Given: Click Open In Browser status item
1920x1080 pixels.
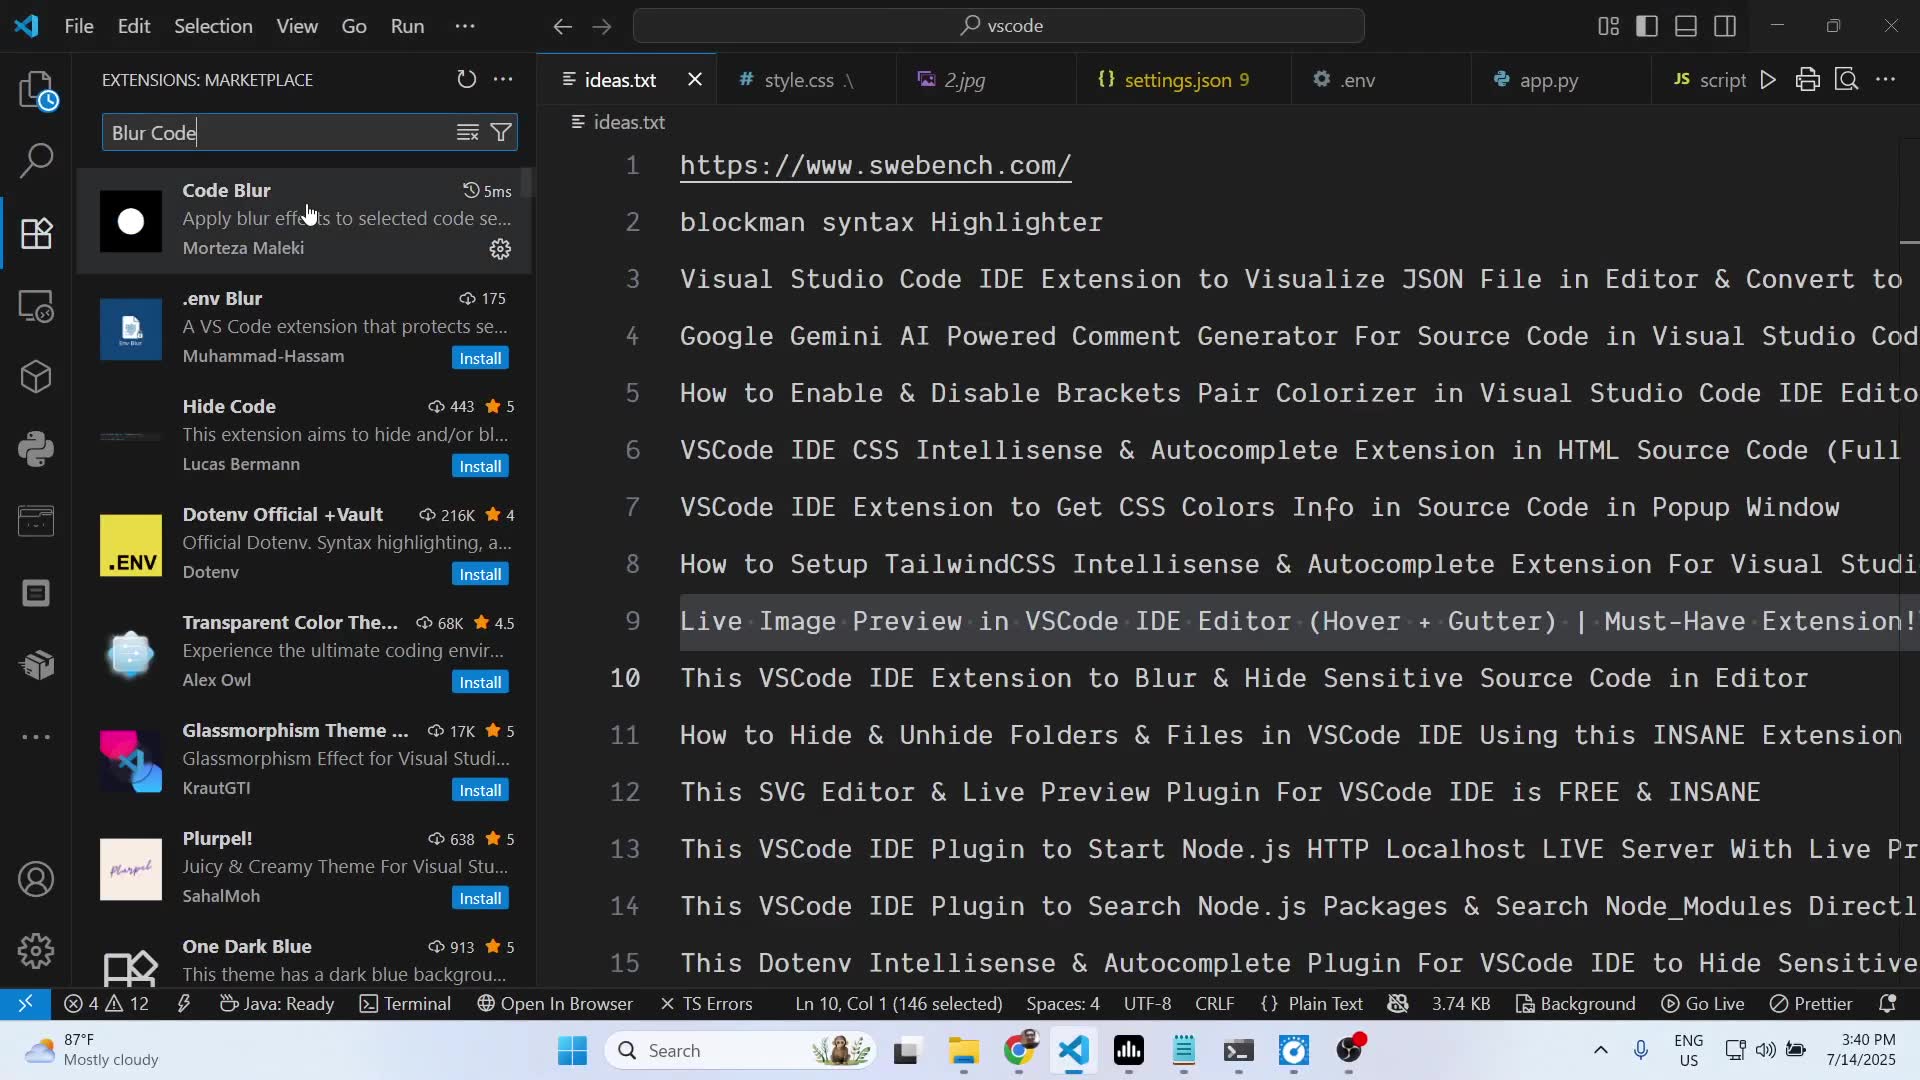Looking at the screenshot, I should pyautogui.click(x=555, y=1003).
